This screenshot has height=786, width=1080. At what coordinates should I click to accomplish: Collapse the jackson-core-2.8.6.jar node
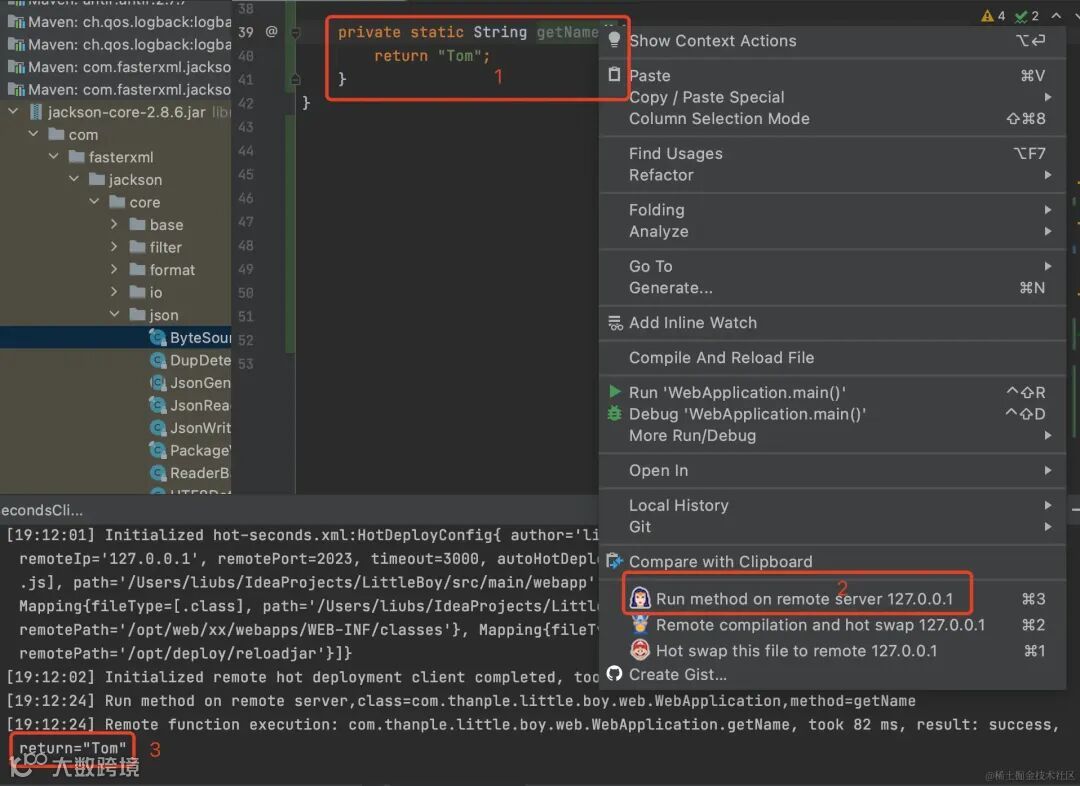(13, 111)
